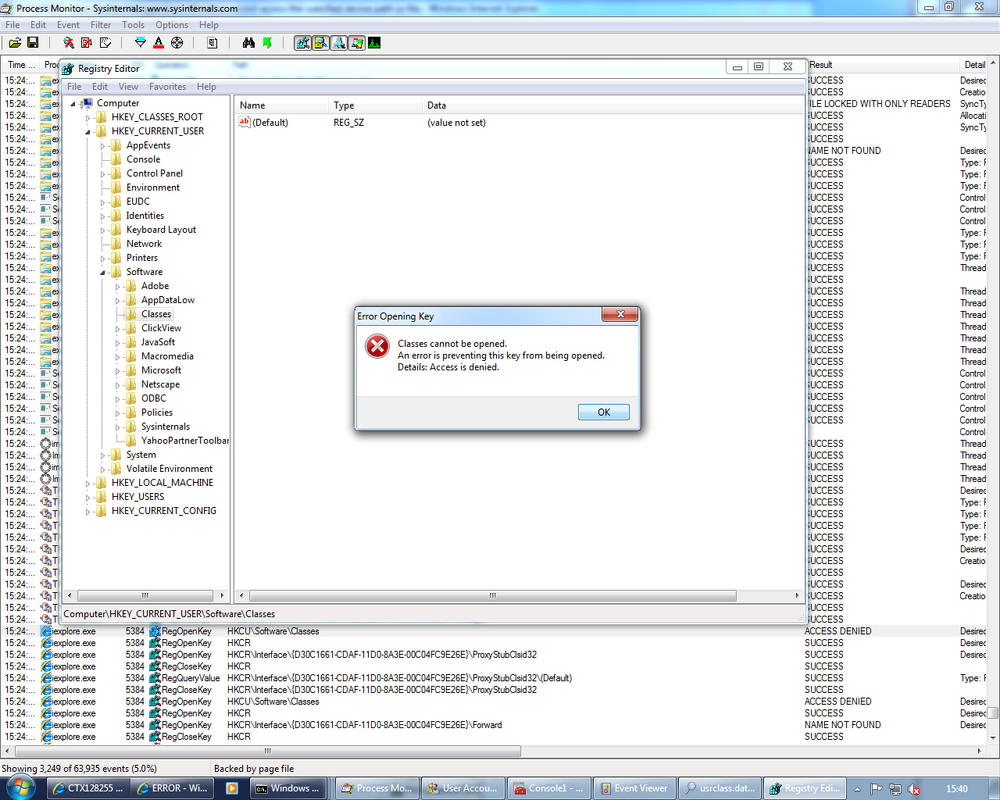Open Registry Editor View menu
1000x800 pixels.
pos(128,87)
